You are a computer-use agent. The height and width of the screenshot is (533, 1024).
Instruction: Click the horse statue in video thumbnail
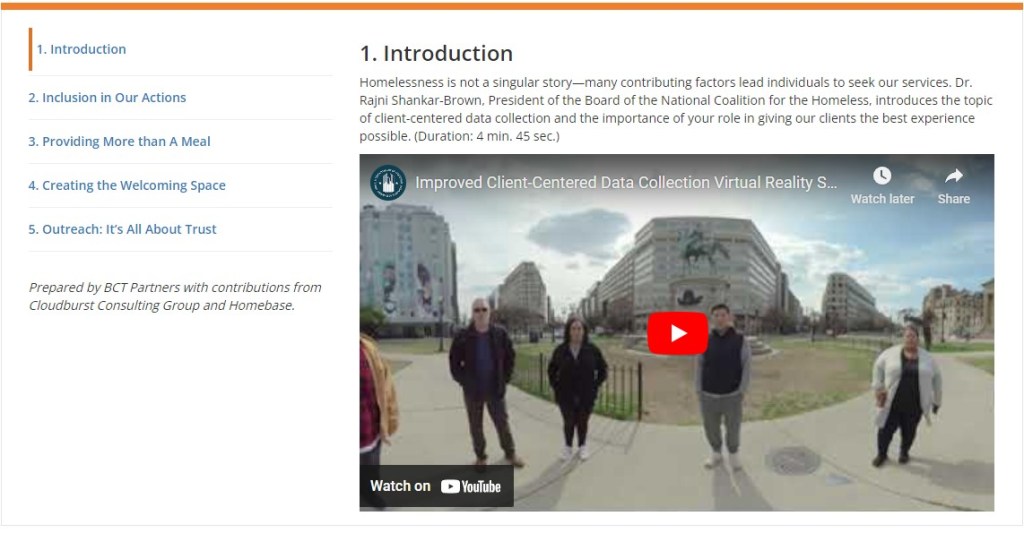(x=704, y=248)
